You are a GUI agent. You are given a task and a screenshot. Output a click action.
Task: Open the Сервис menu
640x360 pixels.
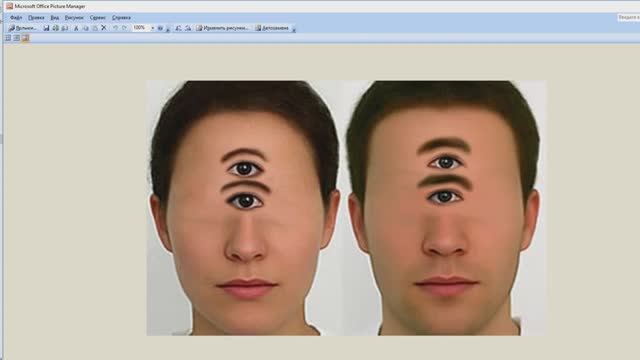coord(98,18)
